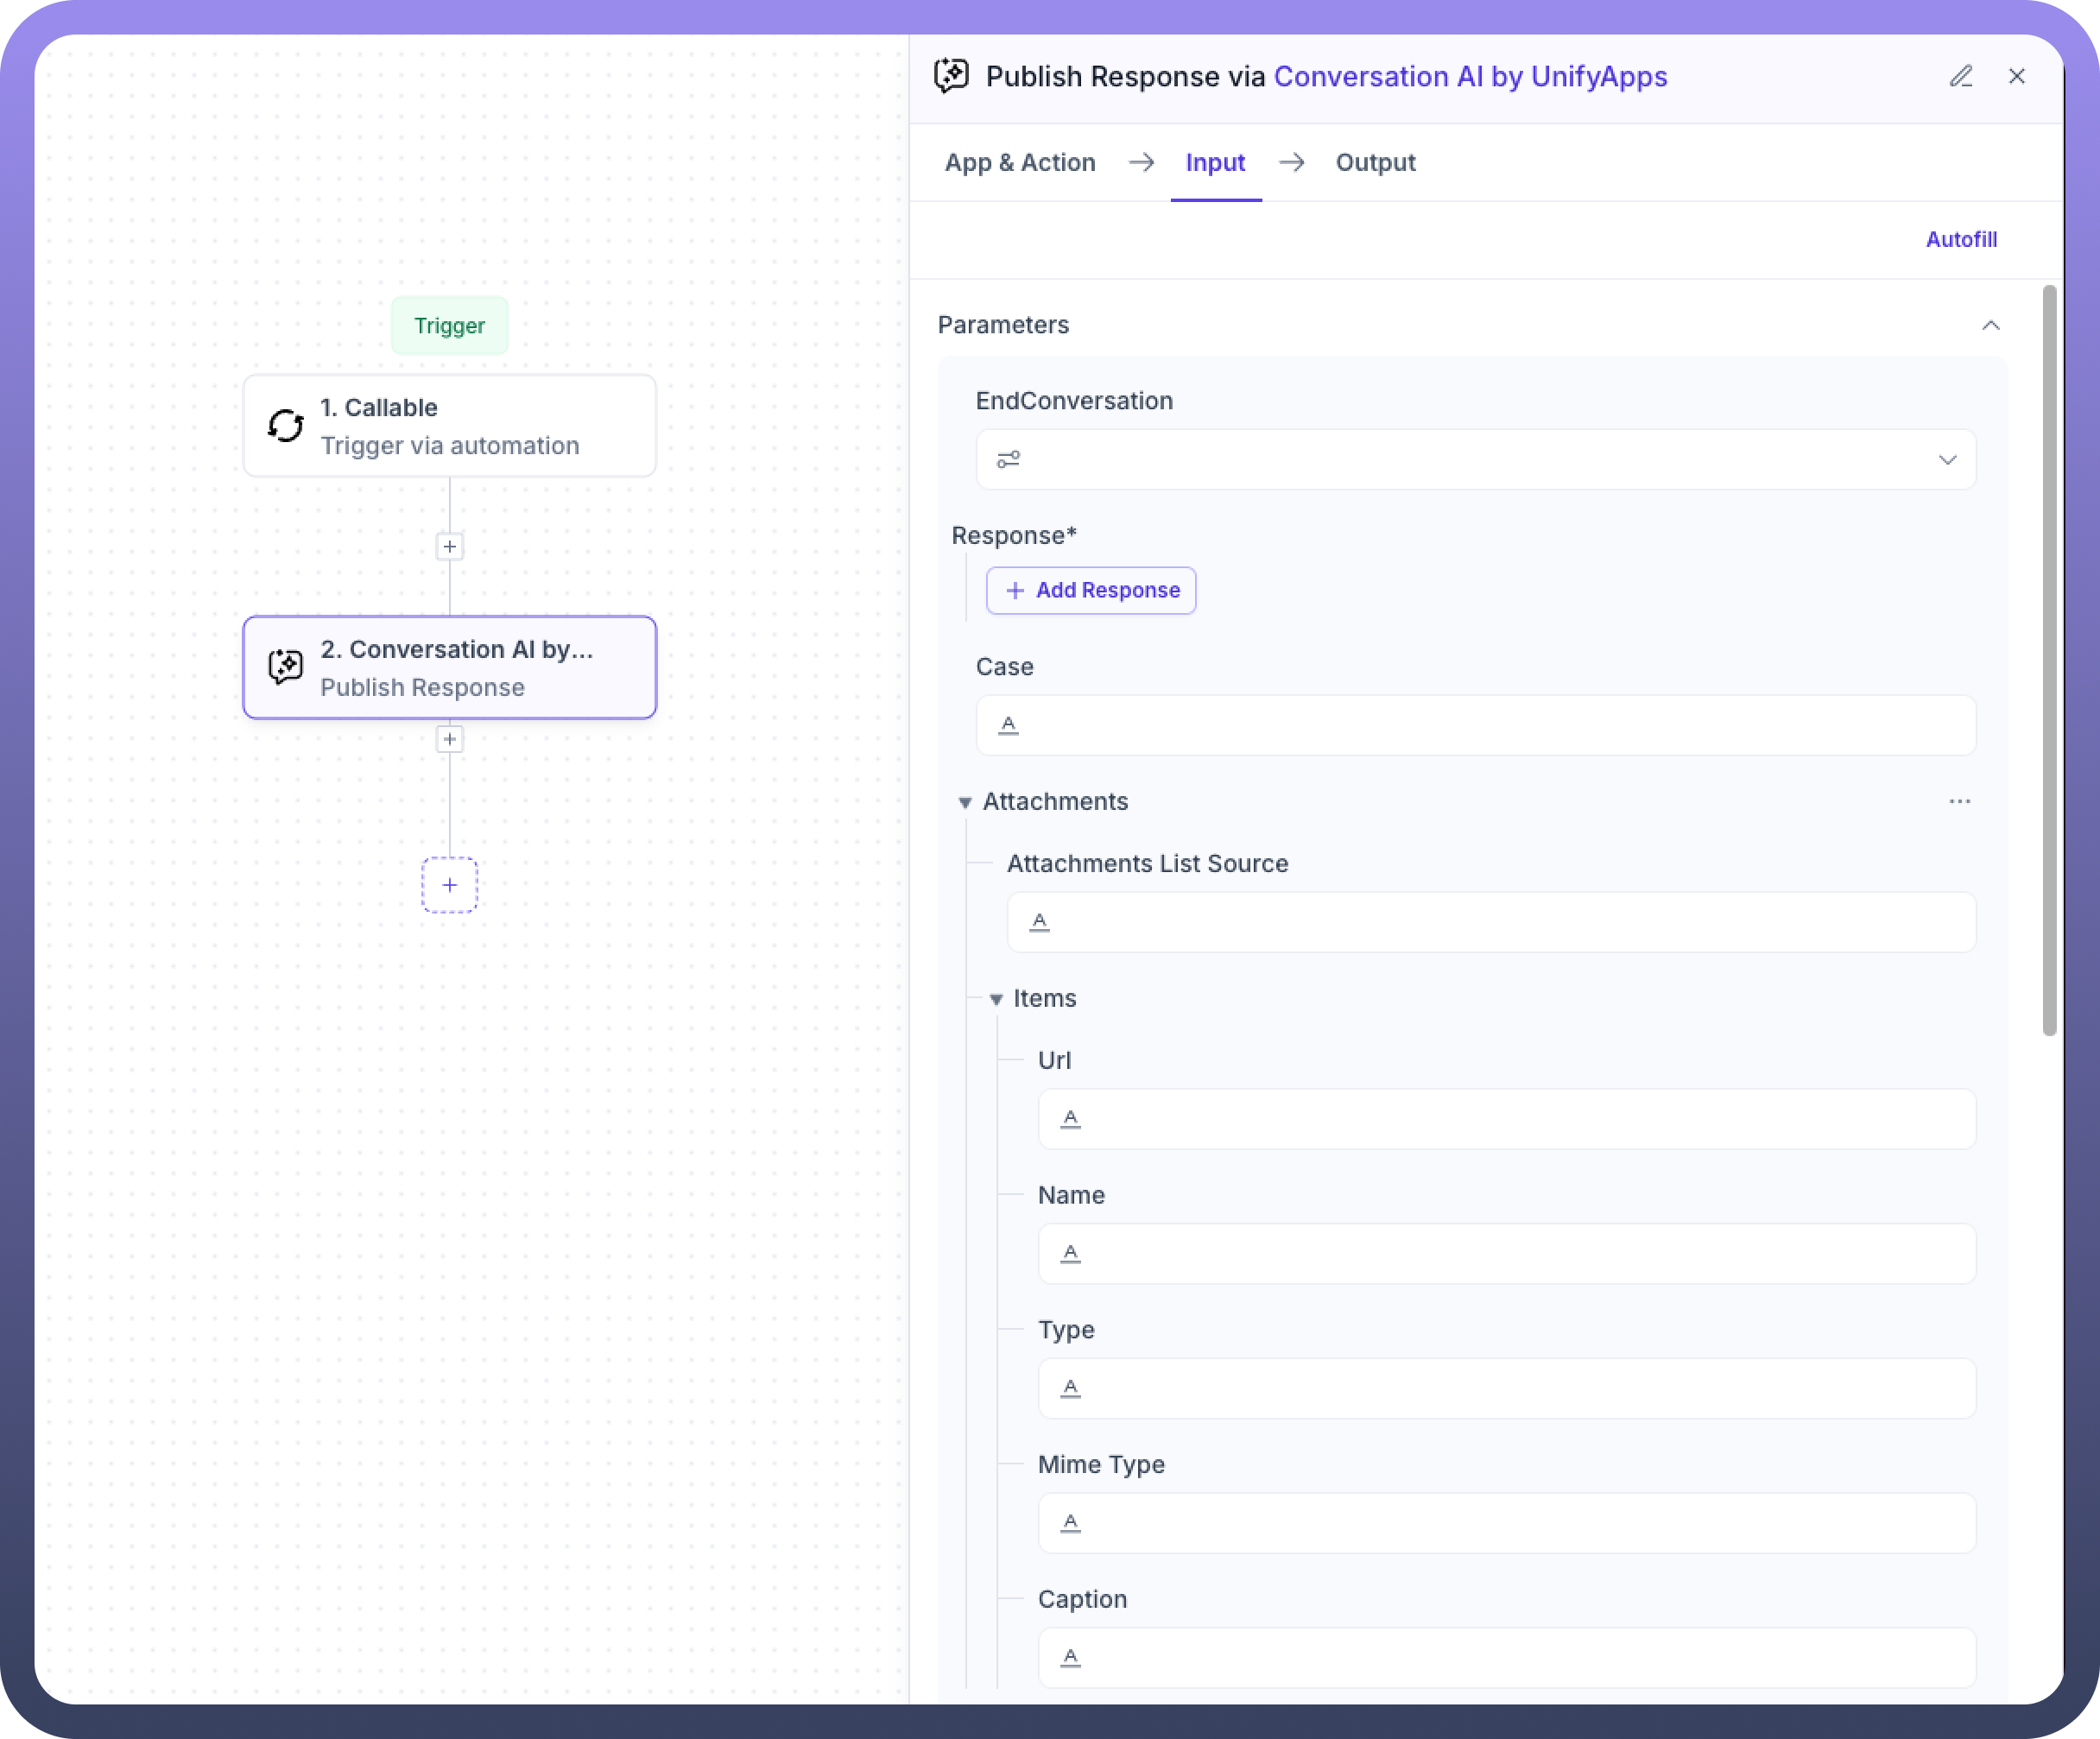Click the parameters panel vertical scrollbar
This screenshot has width=2100, height=1739.
[x=2049, y=660]
